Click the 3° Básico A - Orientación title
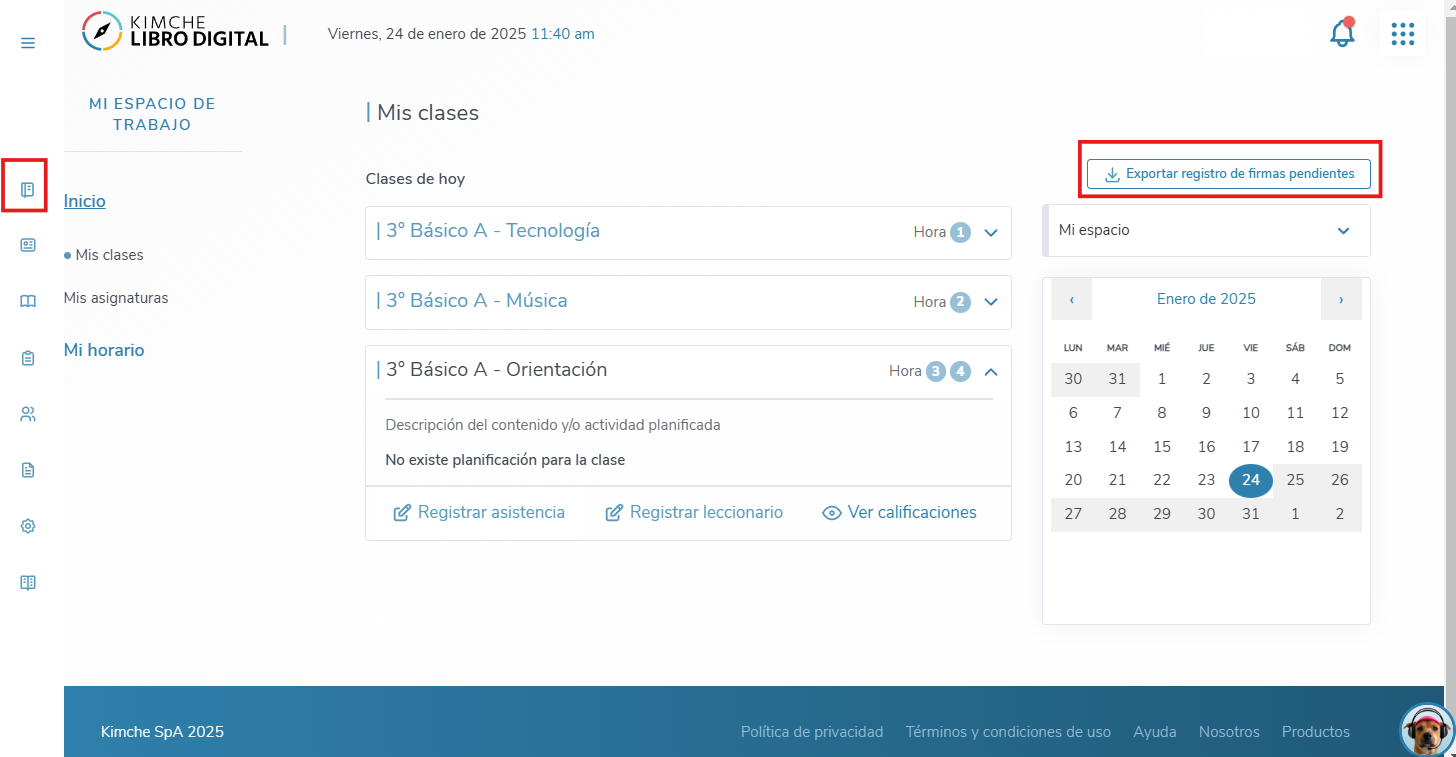Viewport: 1456px width, 757px height. pyautogui.click(x=497, y=369)
